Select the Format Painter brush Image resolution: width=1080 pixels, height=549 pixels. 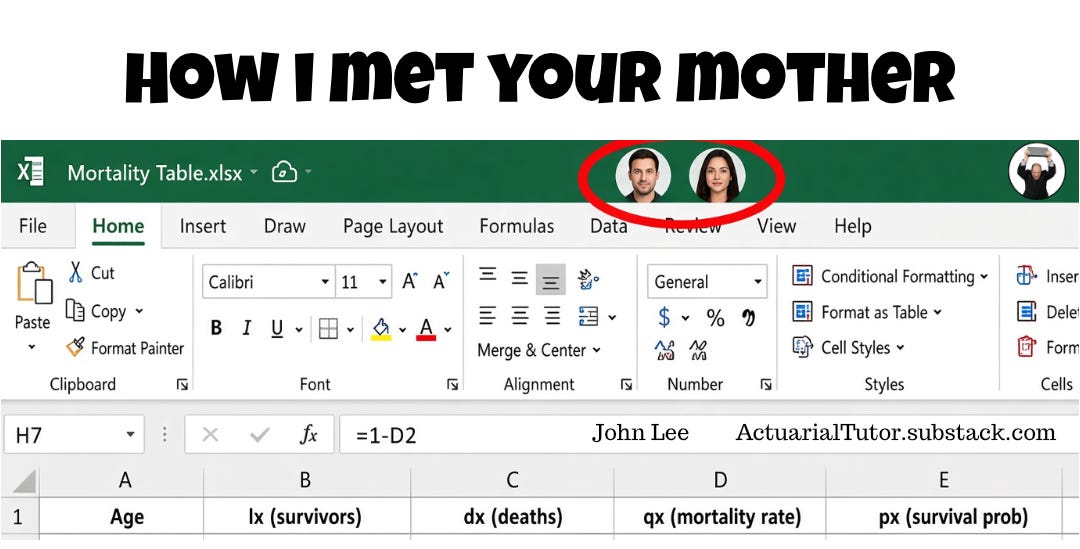click(x=75, y=347)
